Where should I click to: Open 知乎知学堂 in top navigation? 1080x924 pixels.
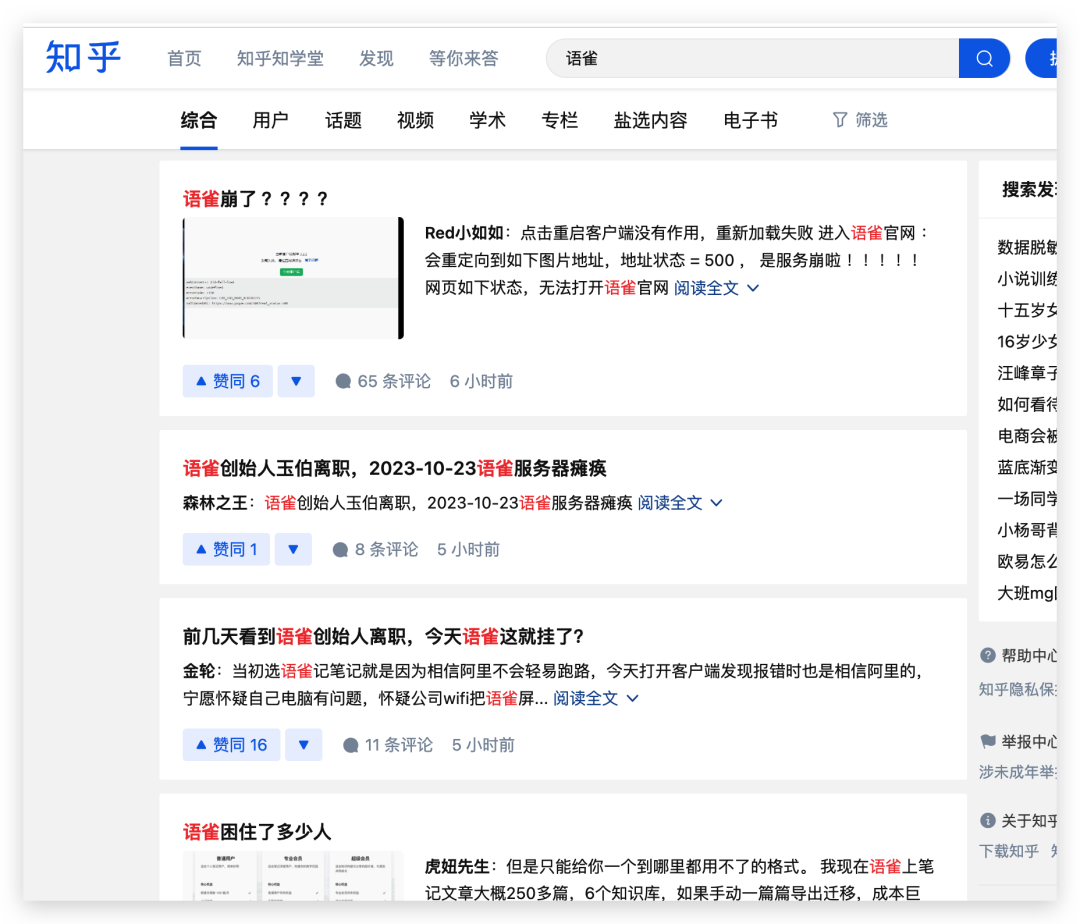(x=280, y=59)
